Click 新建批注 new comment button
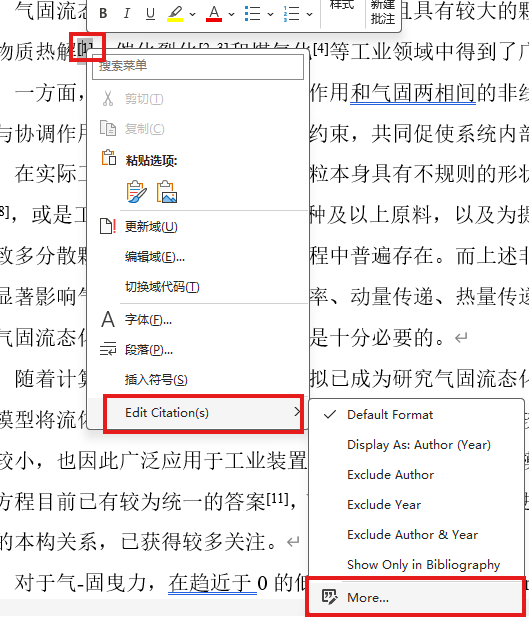The height and width of the screenshot is (617, 529). click(383, 12)
